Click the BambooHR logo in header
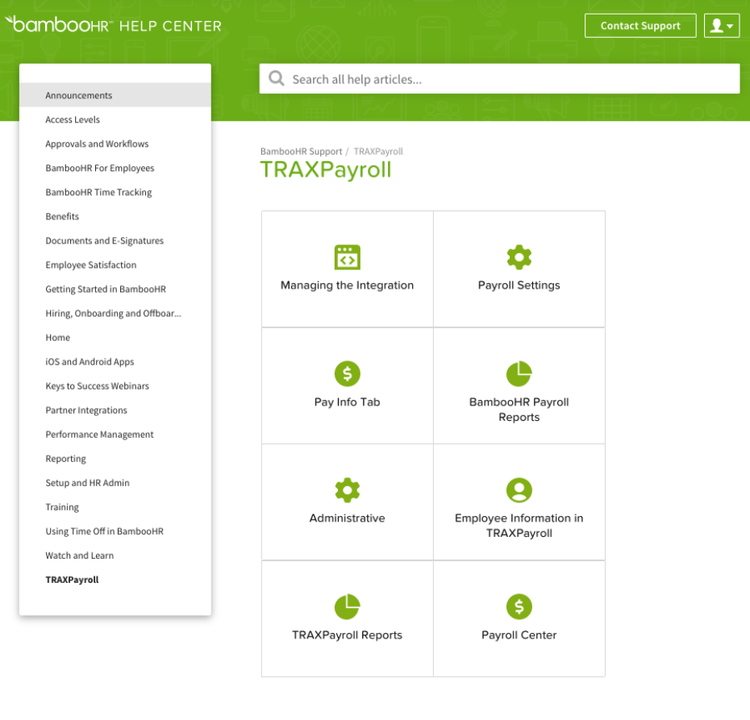This screenshot has height=720, width=750. [x=59, y=25]
